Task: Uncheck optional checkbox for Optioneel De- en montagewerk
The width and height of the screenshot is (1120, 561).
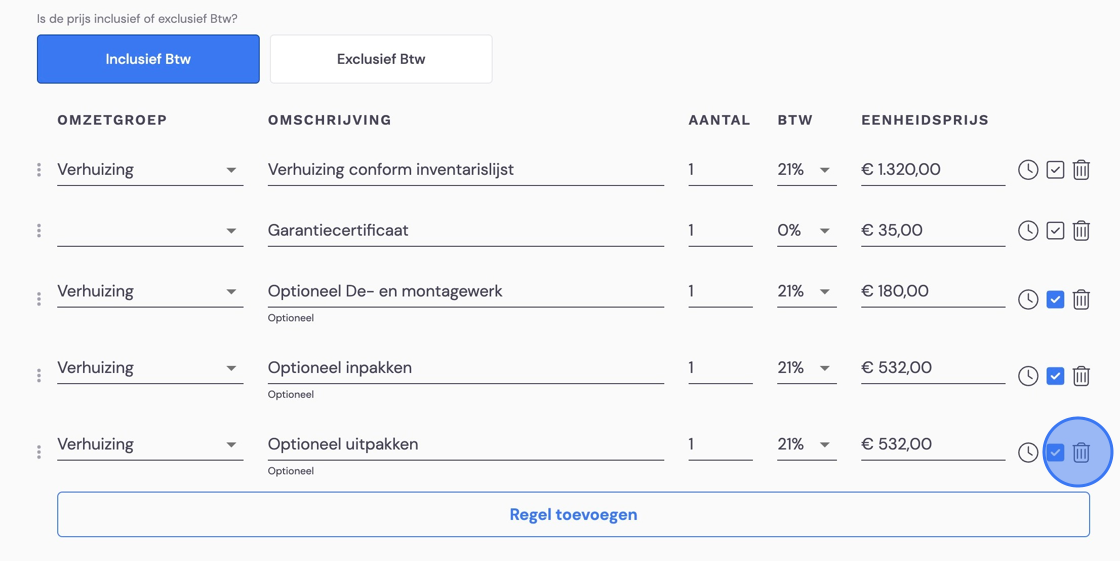Action: coord(1055,299)
